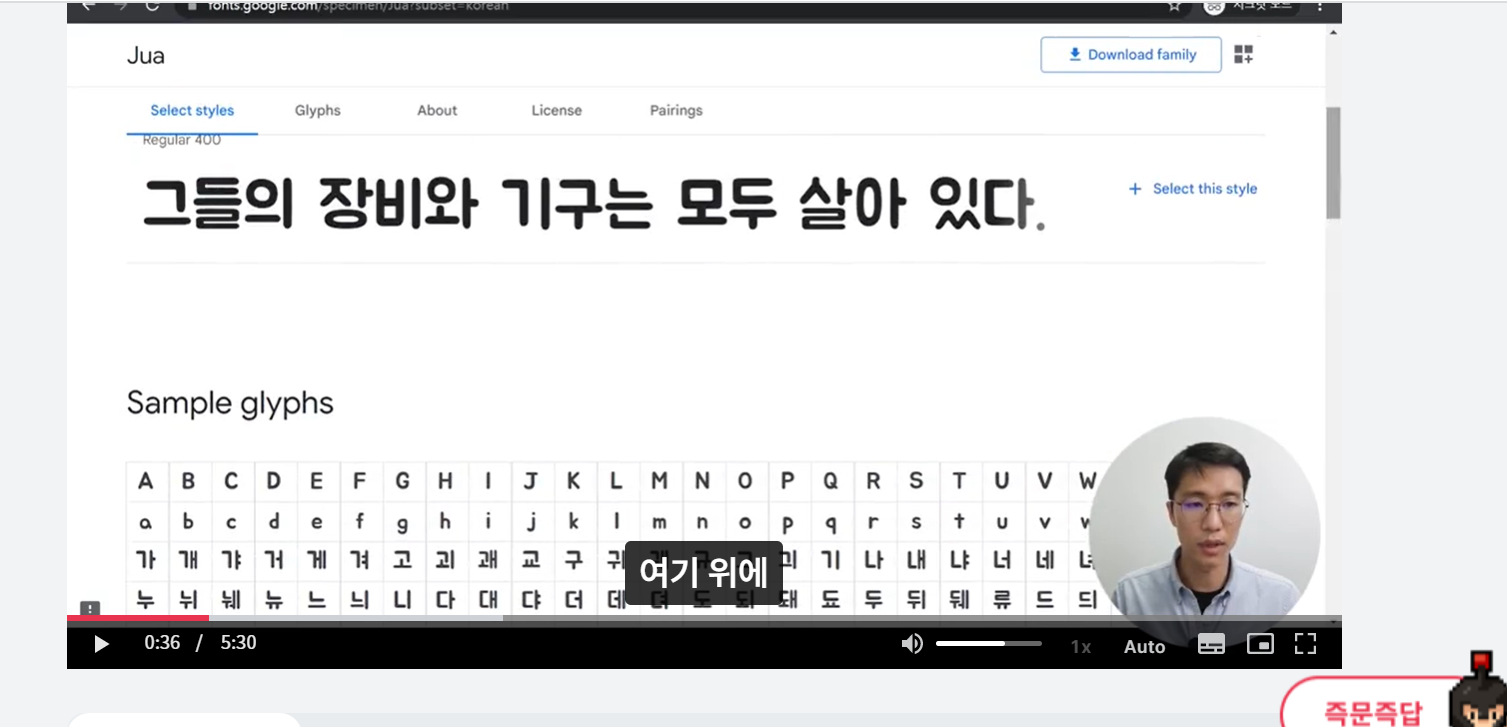Adjust the volume slider
Image resolution: width=1507 pixels, height=727 pixels.
(988, 644)
